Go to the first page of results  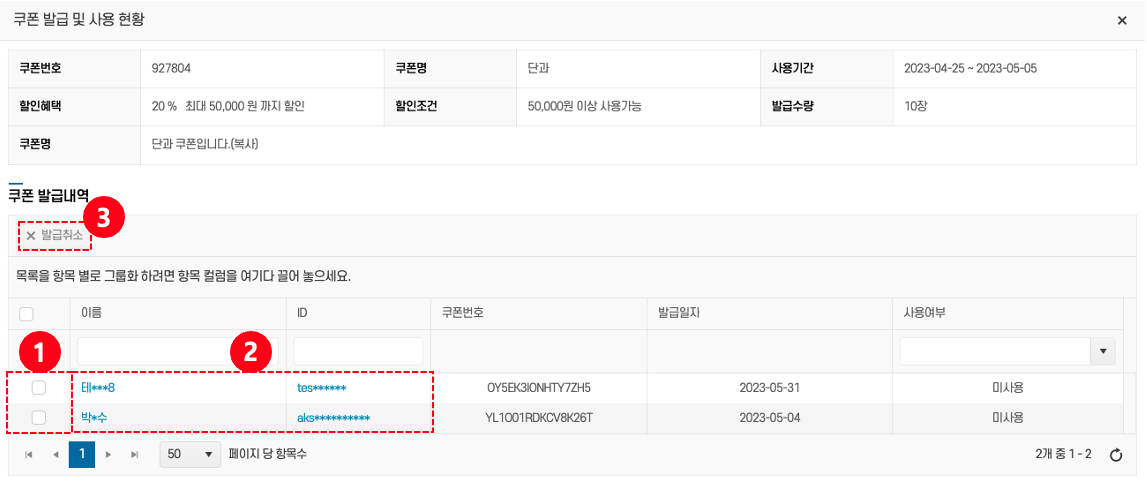[x=29, y=455]
